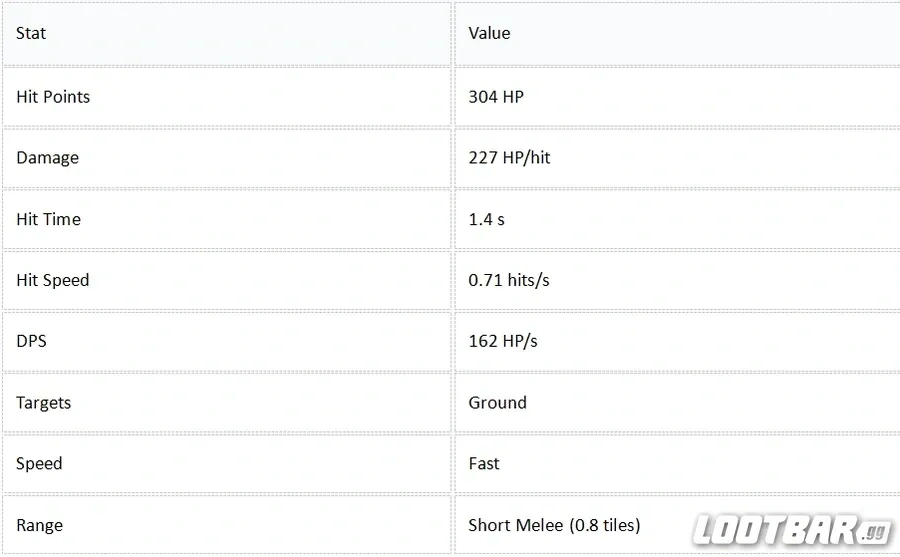Click the 0.71 hits/s value
Image resolution: width=900 pixels, height=557 pixels.
509,280
